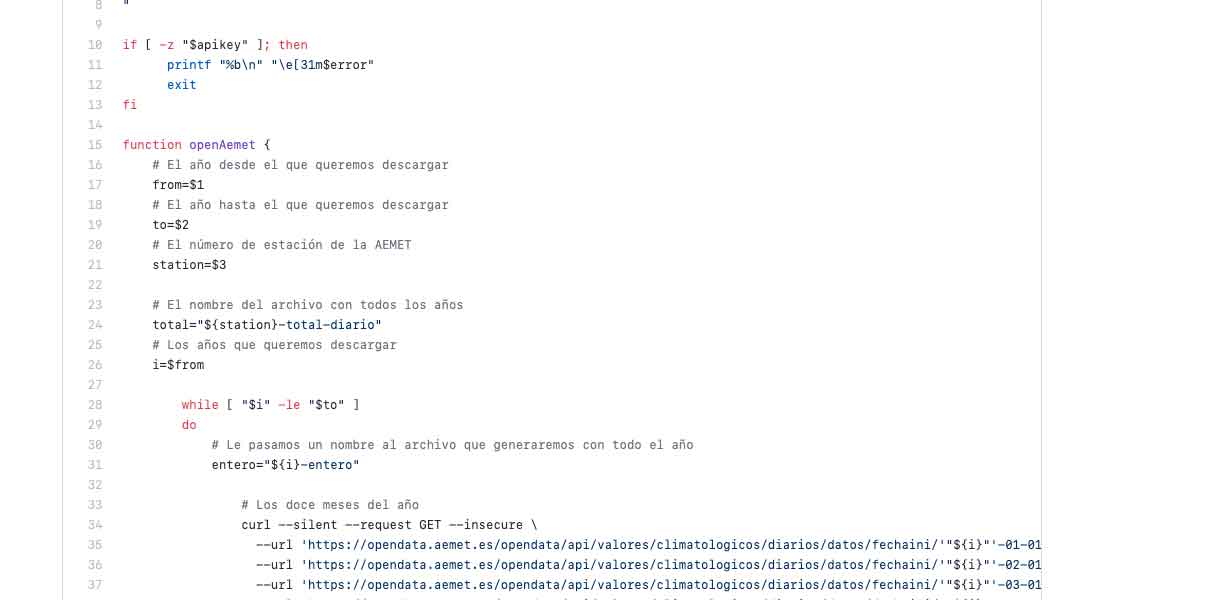1228x600 pixels.
Task: Click the 'to=$2' assignment line
Action: pyautogui.click(x=171, y=225)
